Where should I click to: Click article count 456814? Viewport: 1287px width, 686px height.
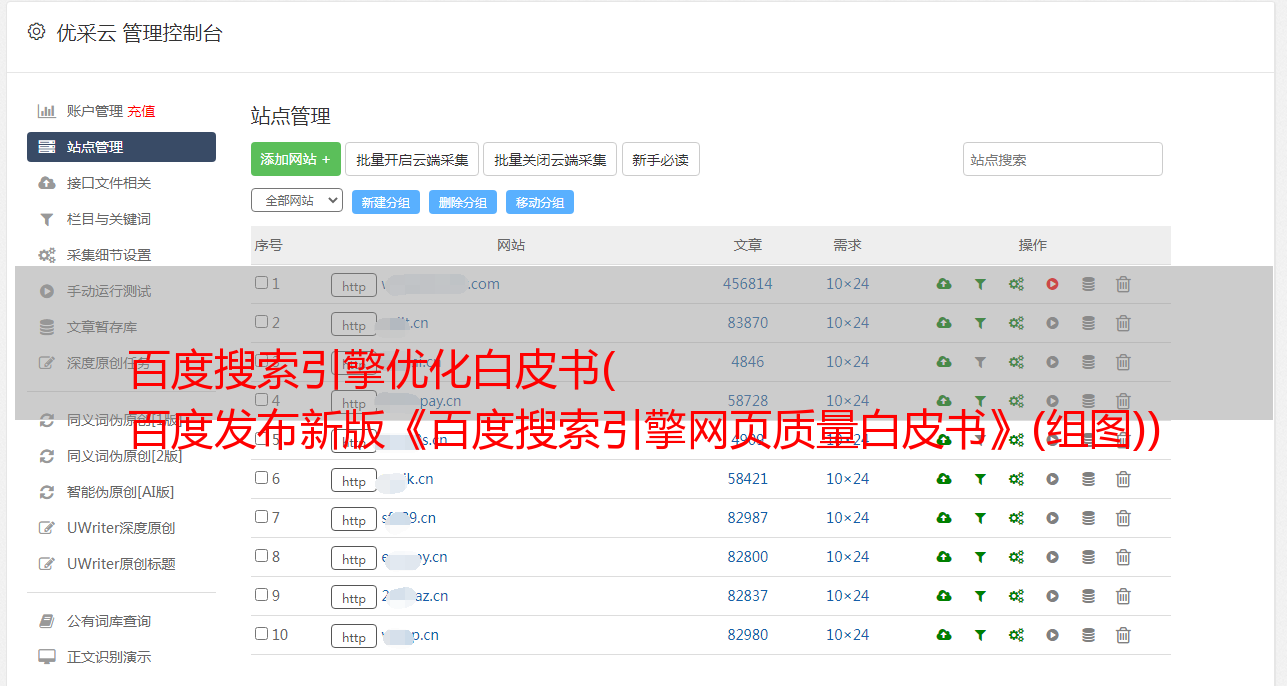(748, 284)
